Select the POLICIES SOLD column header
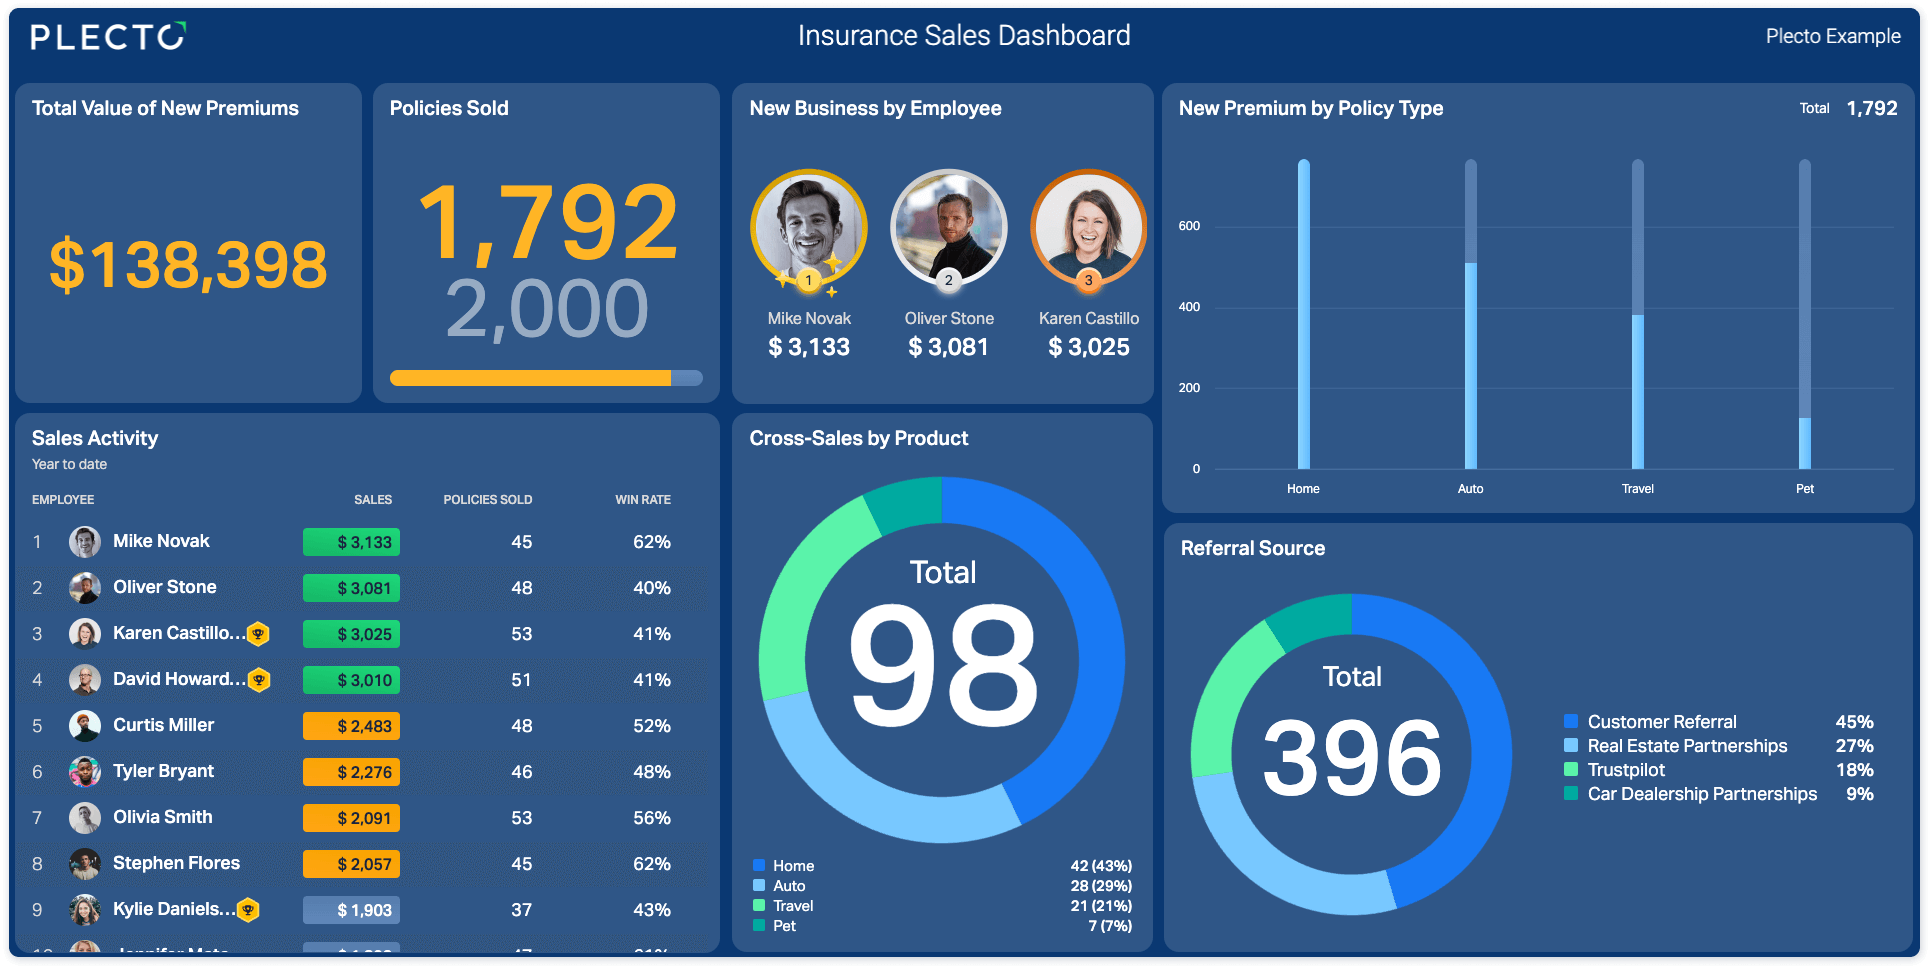 488,500
